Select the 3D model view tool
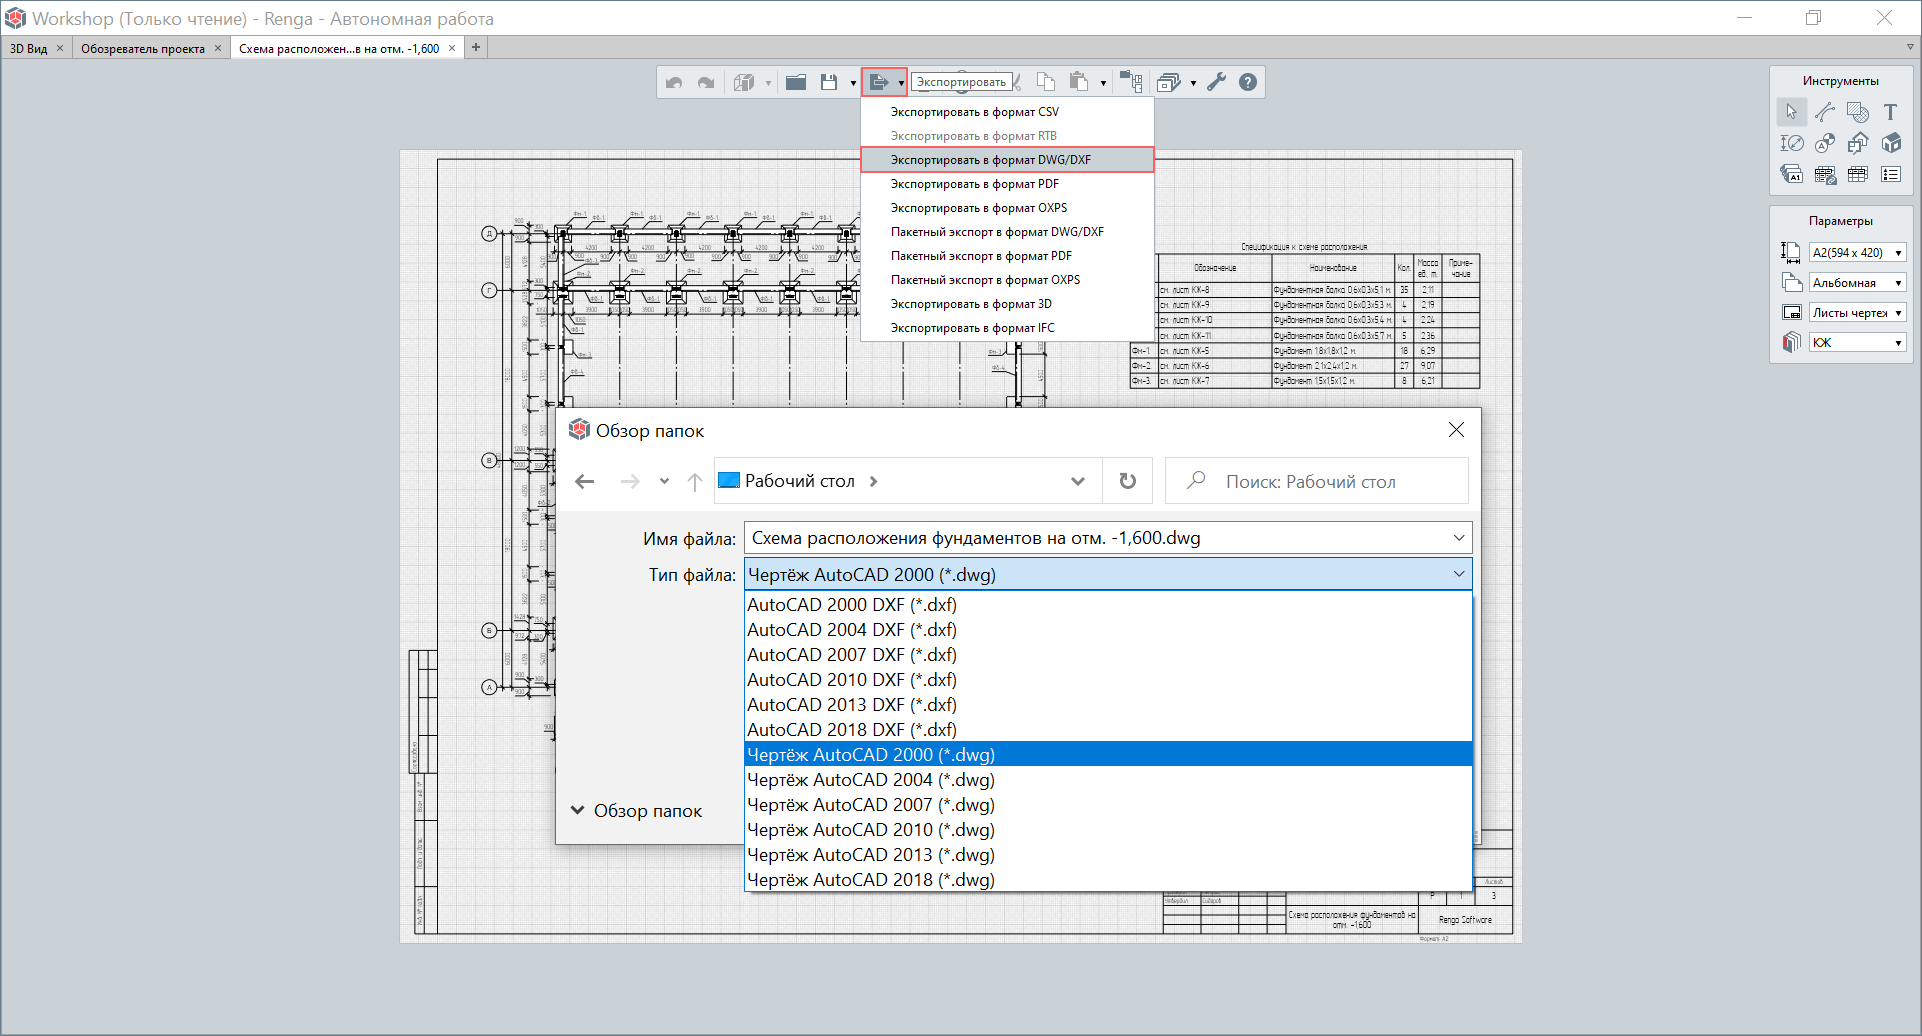The width and height of the screenshot is (1922, 1036). [x=1891, y=143]
